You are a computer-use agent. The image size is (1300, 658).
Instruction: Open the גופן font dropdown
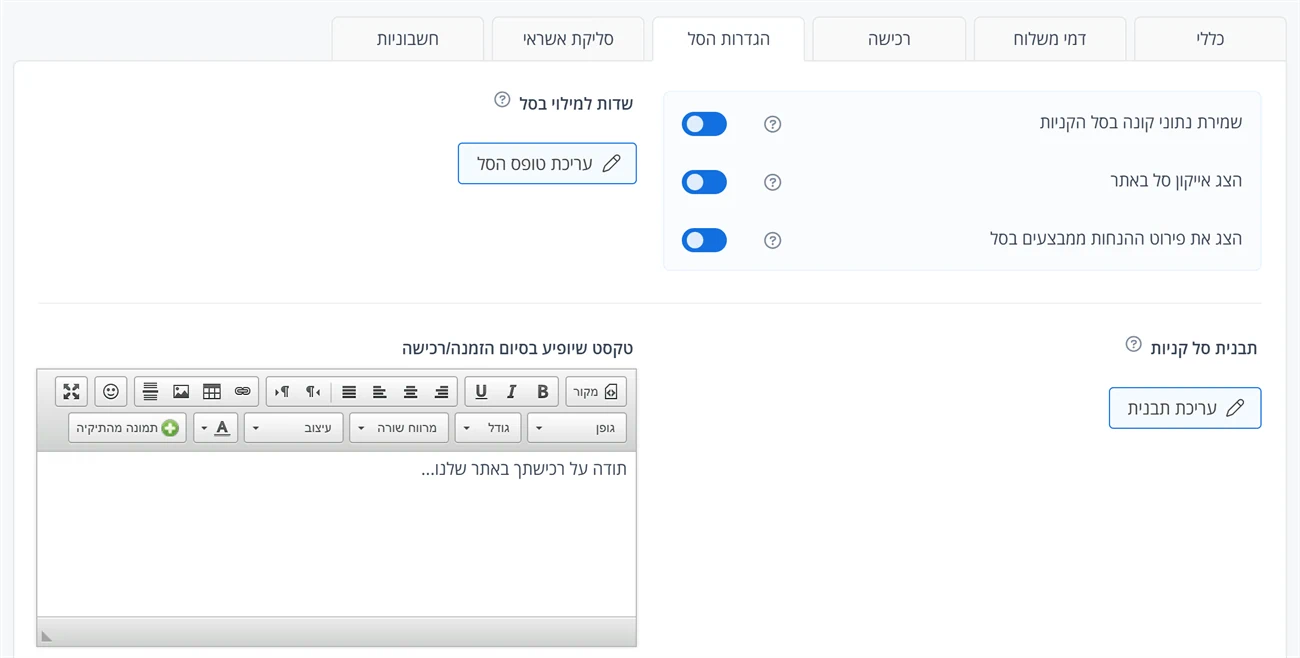click(577, 428)
